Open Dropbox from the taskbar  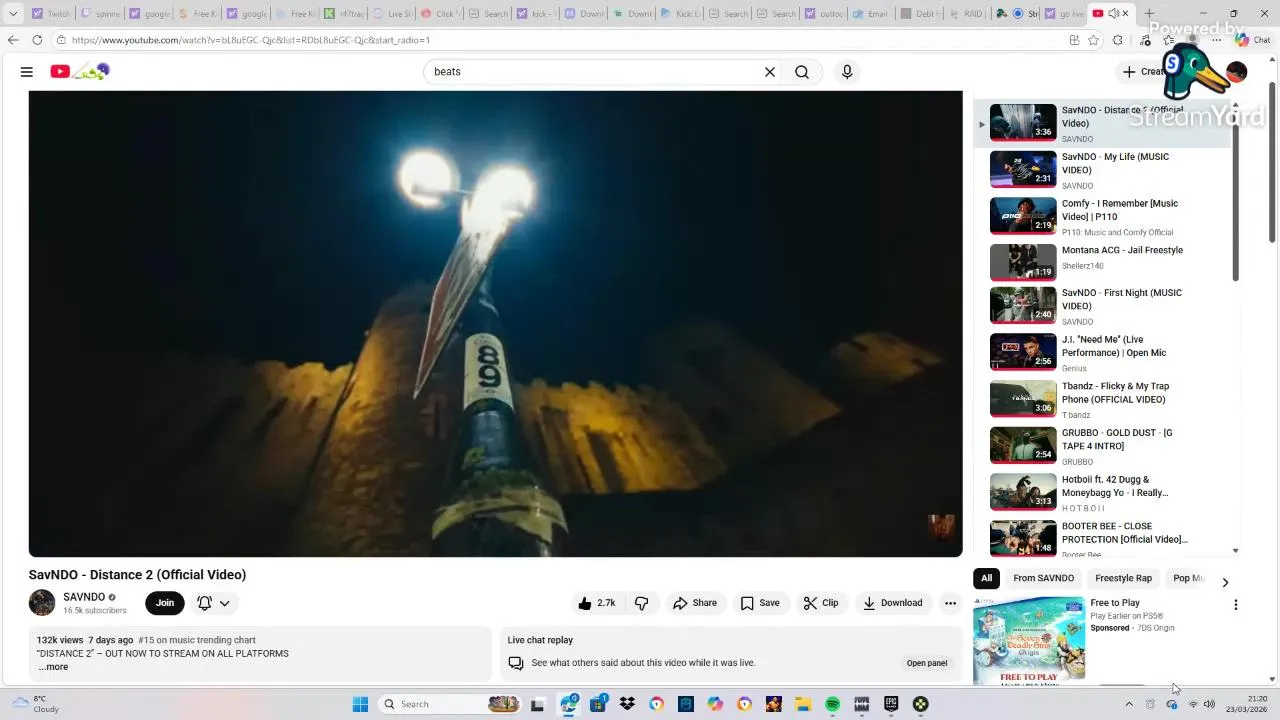[627, 704]
